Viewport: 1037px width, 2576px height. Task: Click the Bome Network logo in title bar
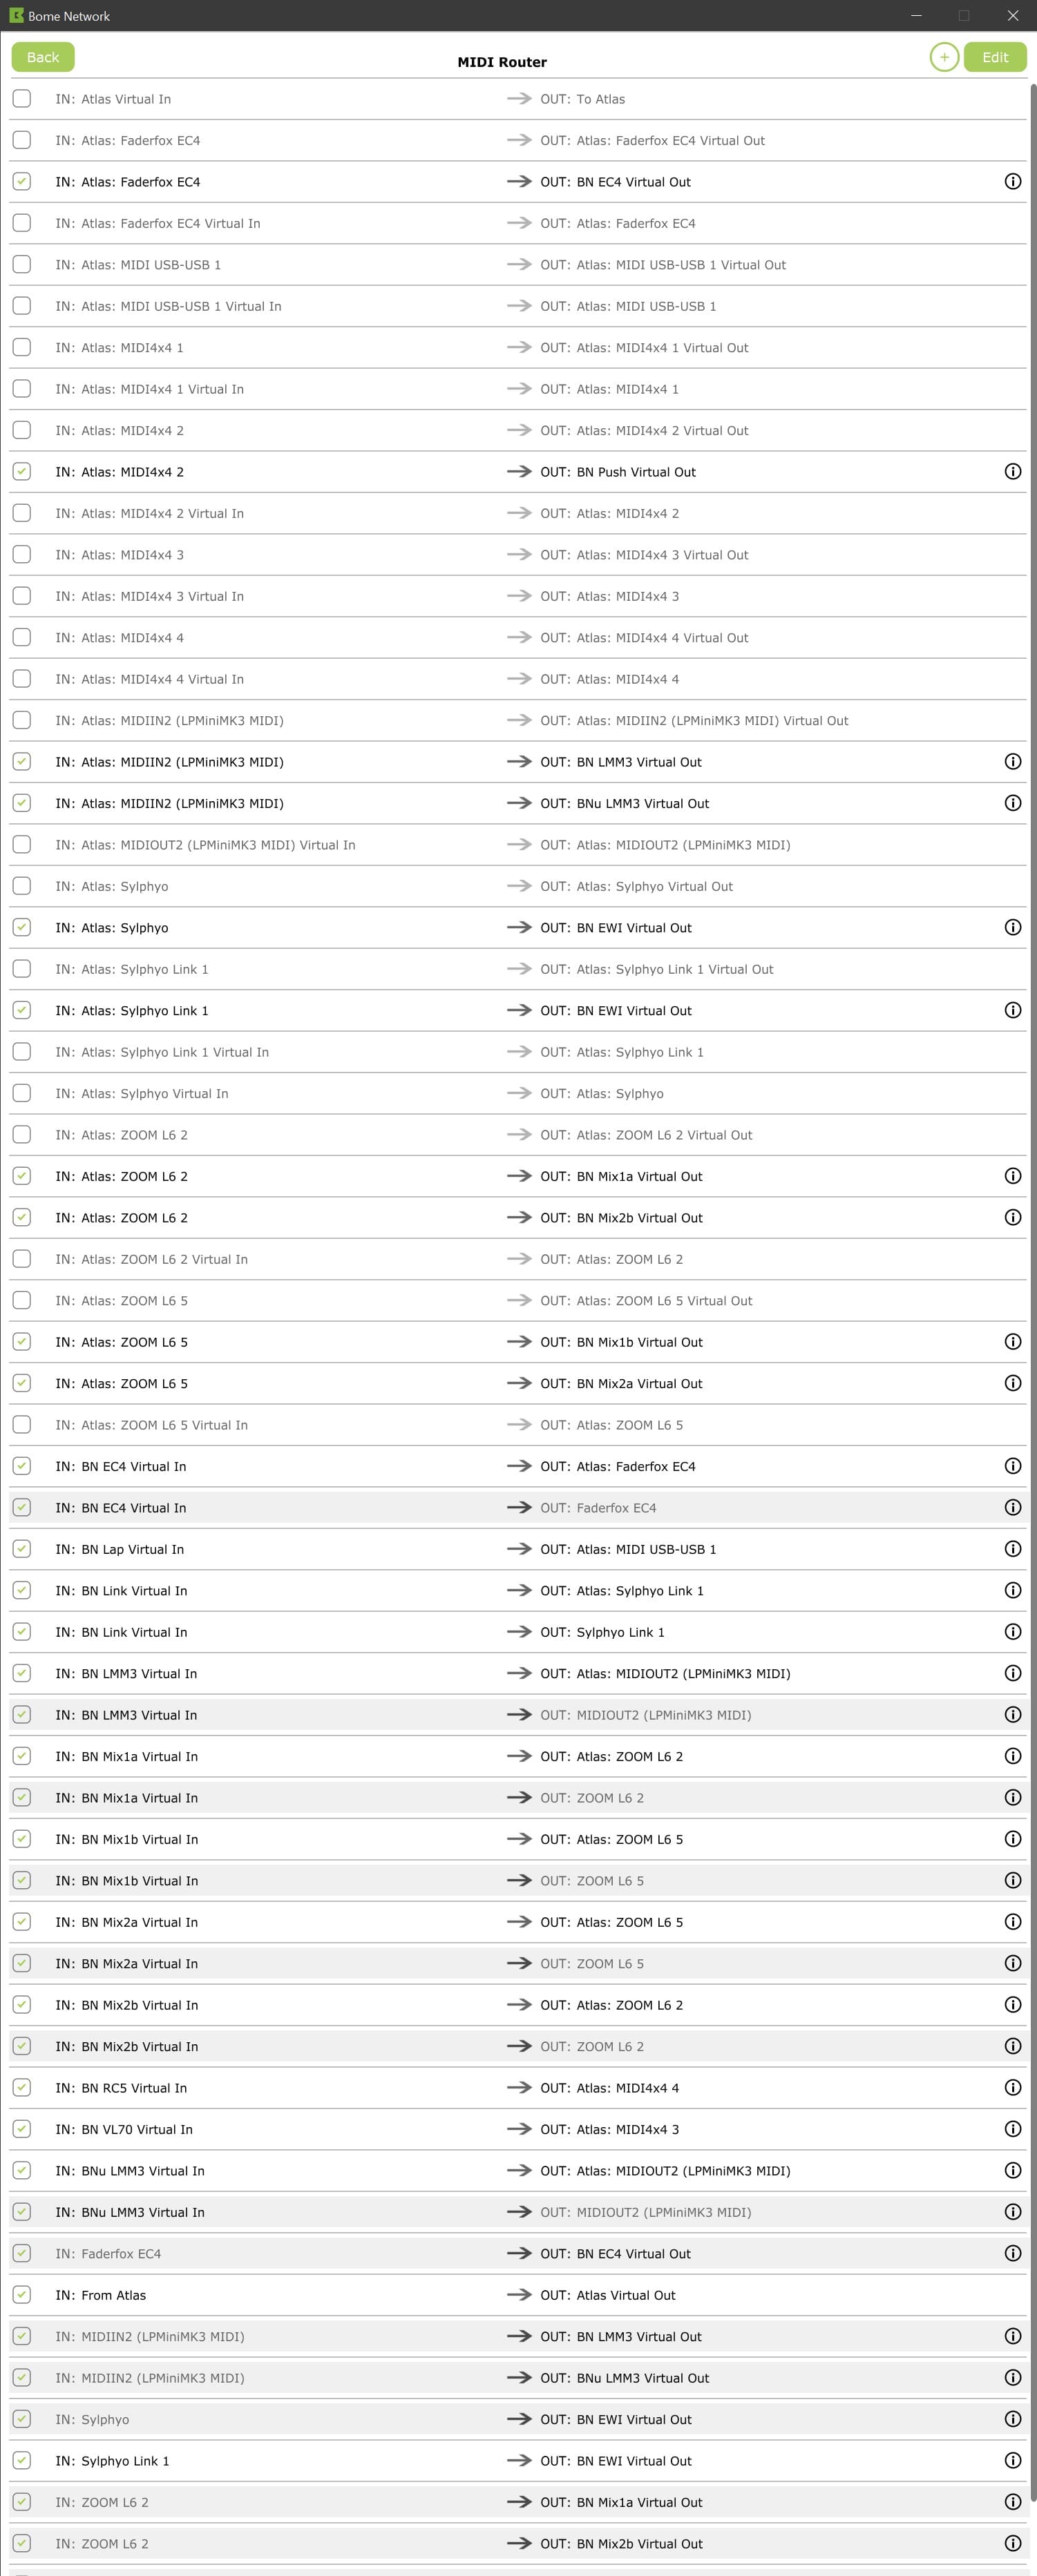tap(16, 15)
